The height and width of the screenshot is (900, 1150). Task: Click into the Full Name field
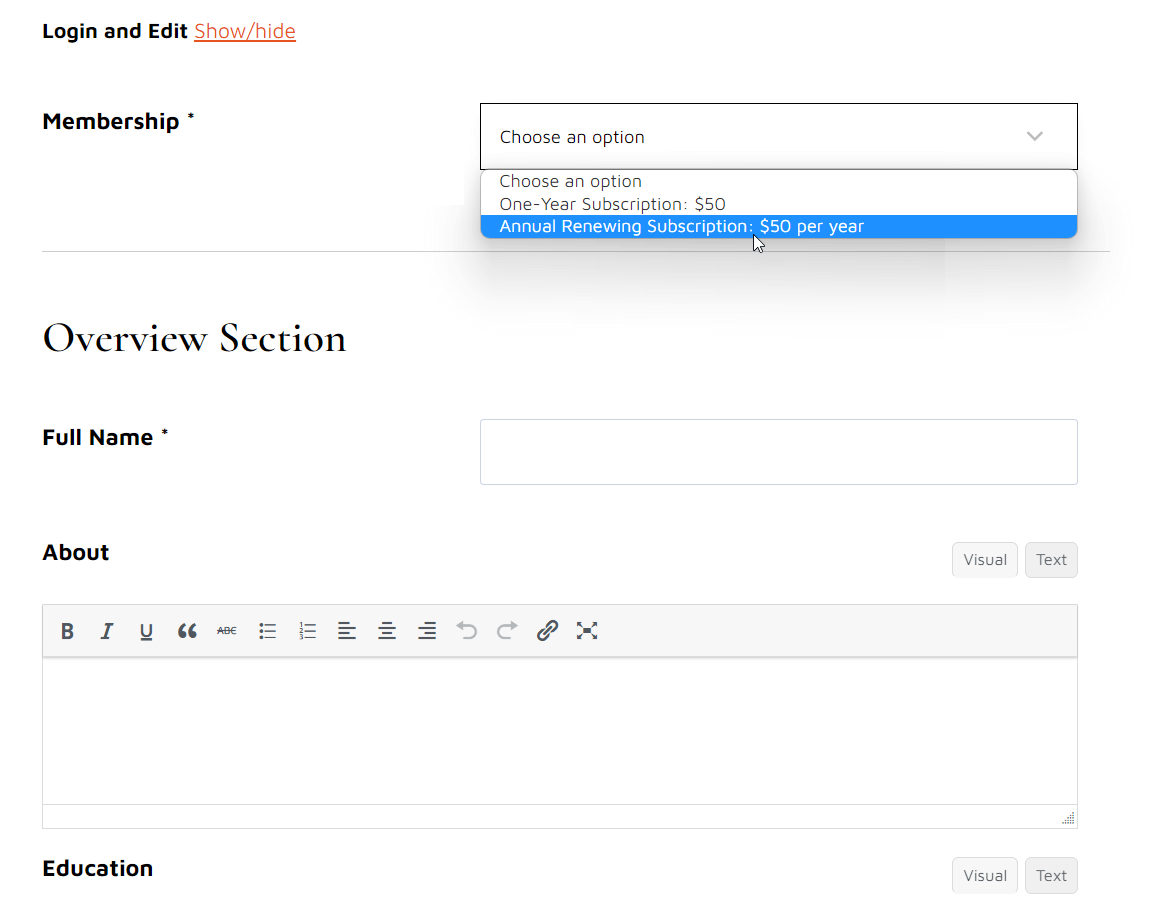tap(778, 452)
